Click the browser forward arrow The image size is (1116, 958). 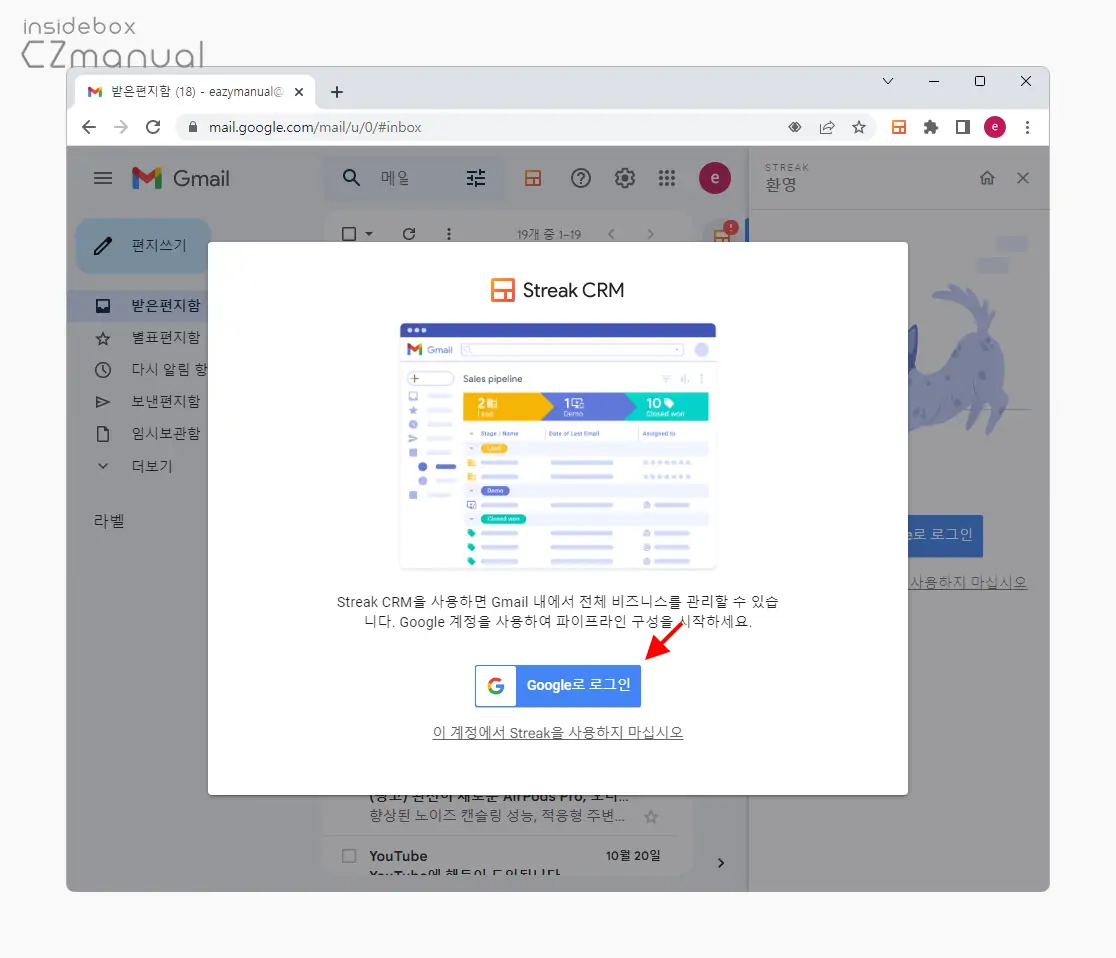tap(121, 127)
